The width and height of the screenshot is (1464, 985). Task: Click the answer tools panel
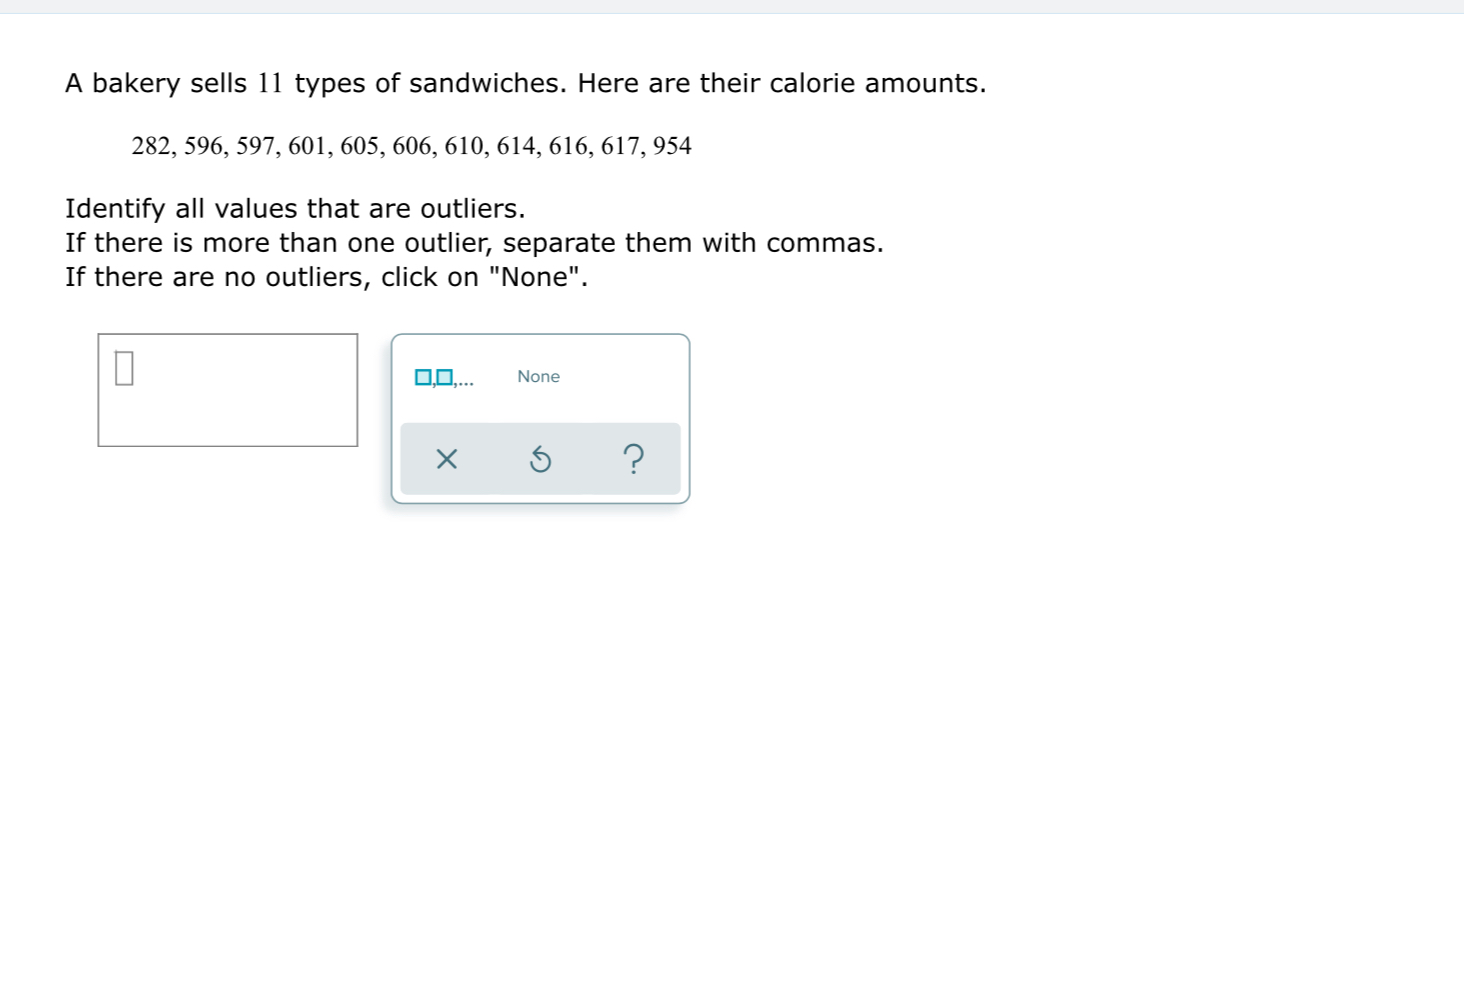(540, 418)
